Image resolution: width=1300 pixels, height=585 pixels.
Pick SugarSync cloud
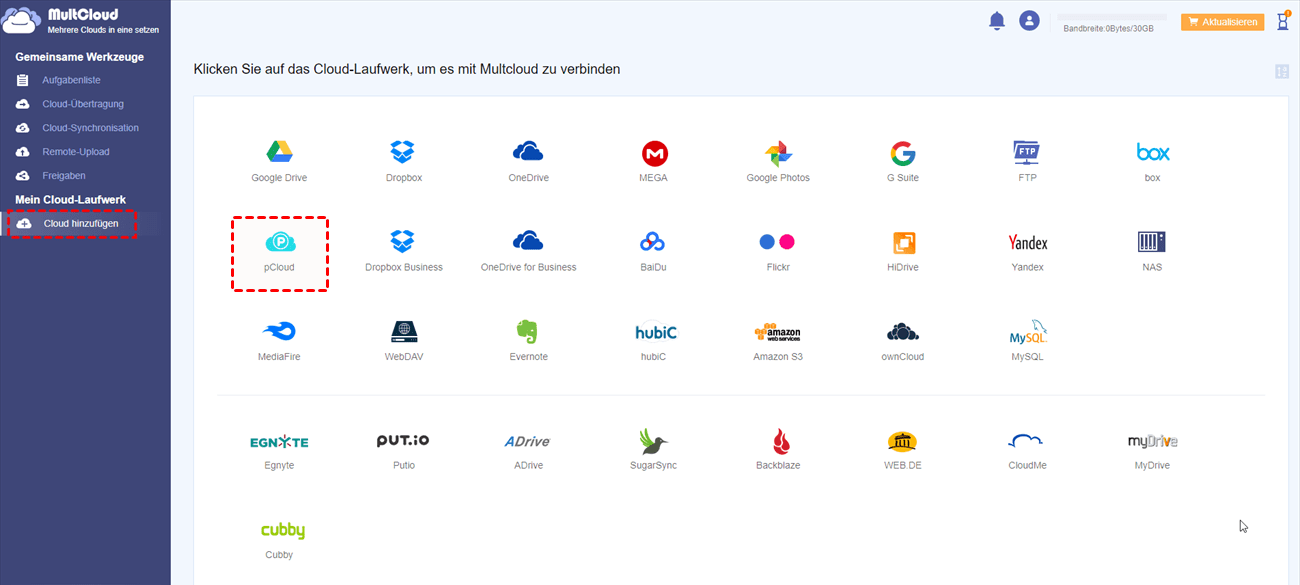point(653,441)
